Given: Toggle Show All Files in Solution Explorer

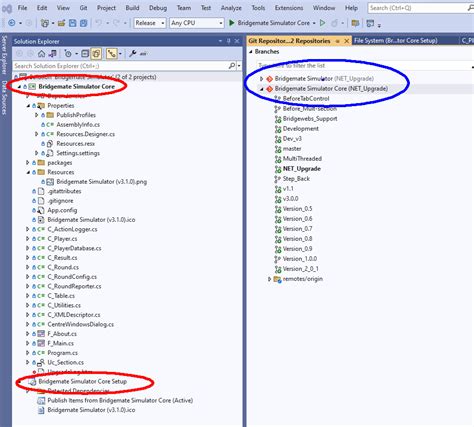Looking at the screenshot, I should [96, 53].
